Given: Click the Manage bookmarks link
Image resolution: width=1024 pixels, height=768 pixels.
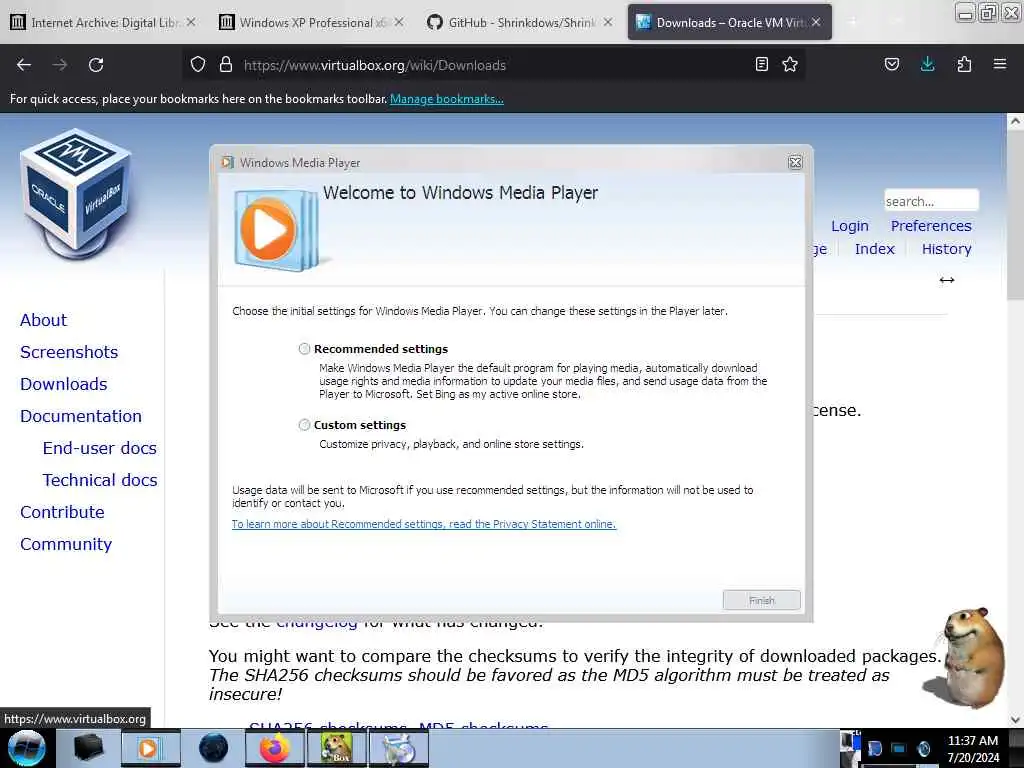Looking at the screenshot, I should tap(447, 99).
